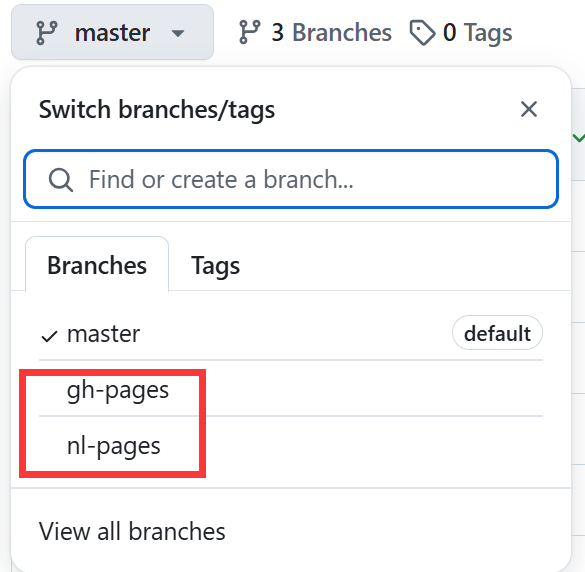Close the Switch branches/tags popup
Viewport: 585px width, 572px height.
529,109
